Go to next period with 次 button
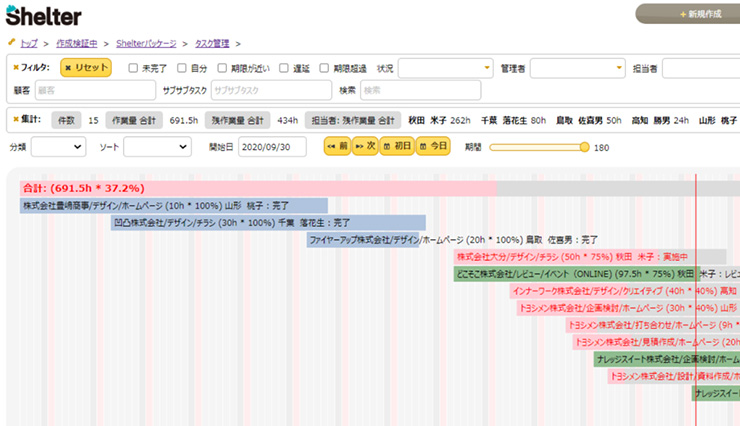 pos(365,146)
